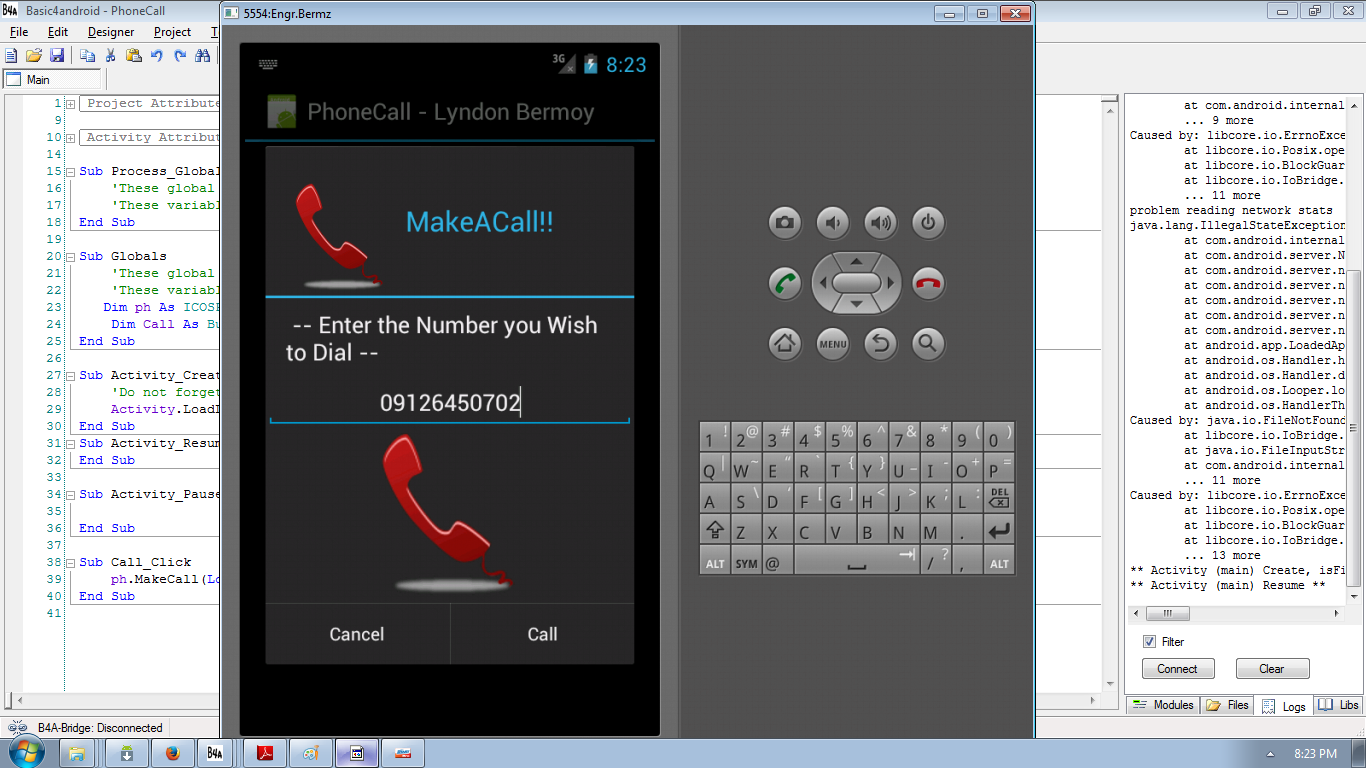Image resolution: width=1366 pixels, height=768 pixels.
Task: Tap the emulator keyboard DEL key
Action: point(999,497)
